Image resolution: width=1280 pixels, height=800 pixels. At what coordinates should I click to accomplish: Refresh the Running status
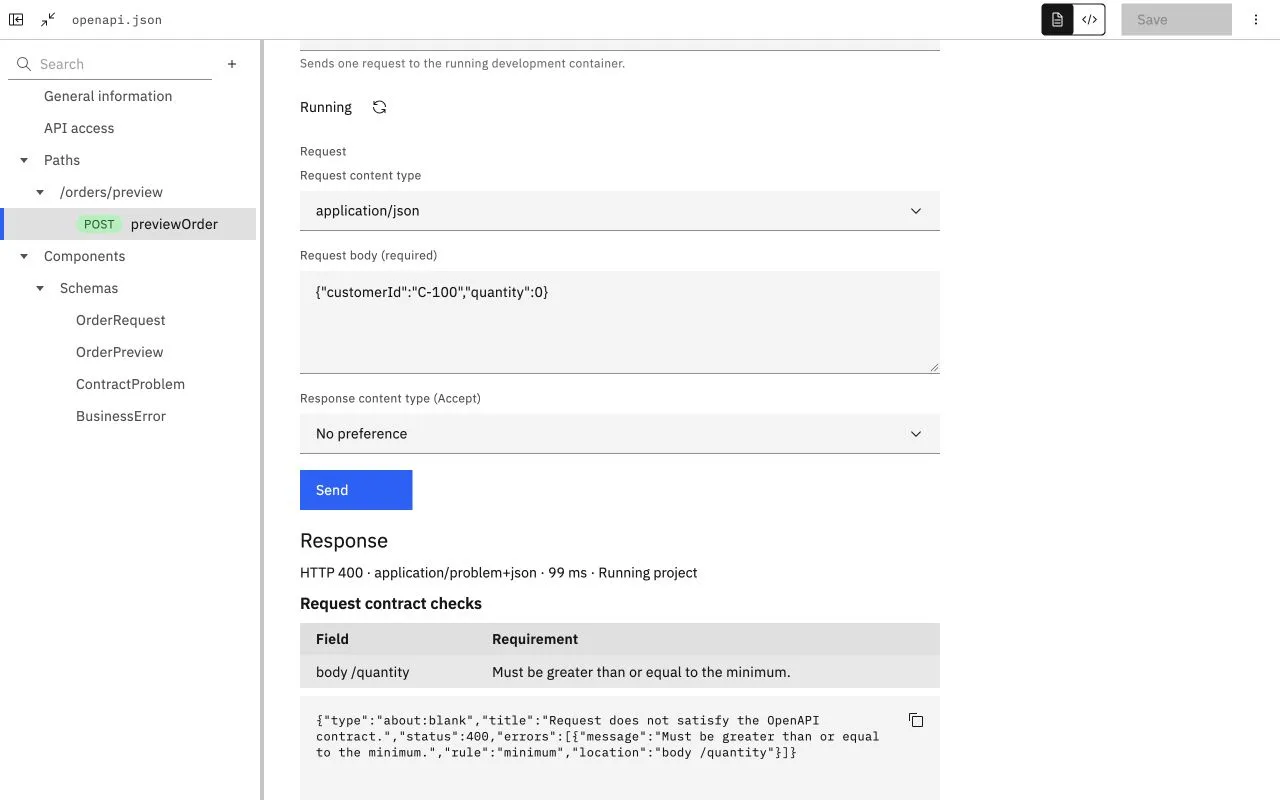click(x=379, y=107)
